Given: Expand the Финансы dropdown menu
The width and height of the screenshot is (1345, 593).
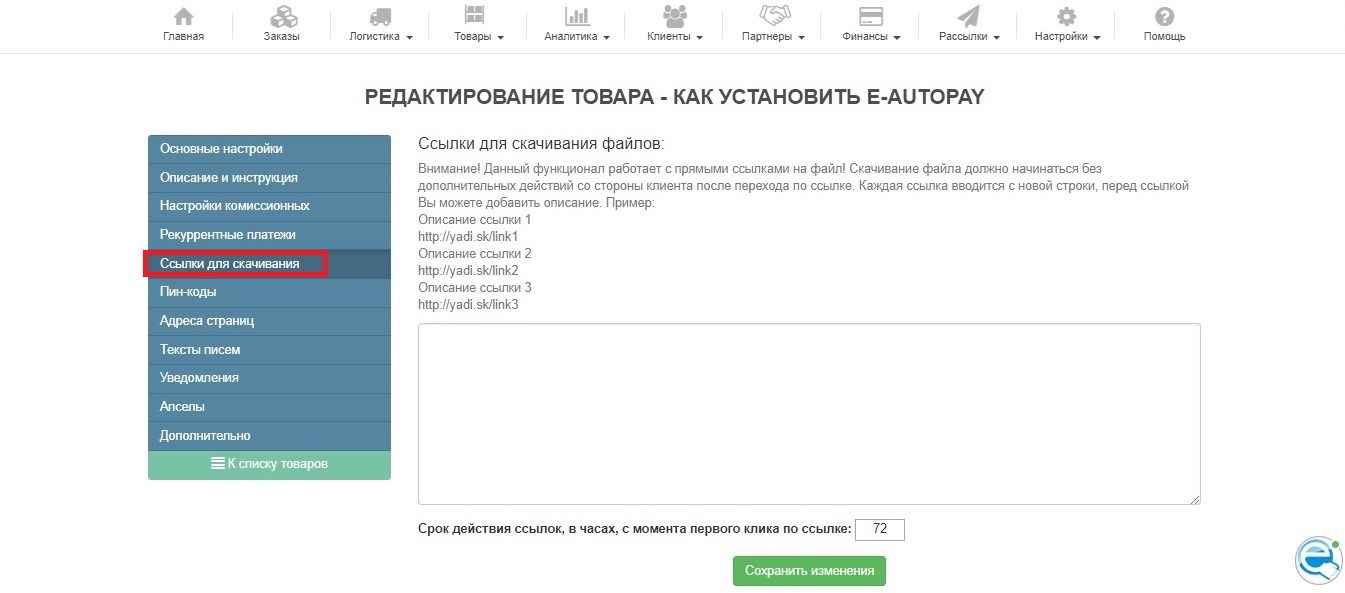Looking at the screenshot, I should [x=869, y=37].
